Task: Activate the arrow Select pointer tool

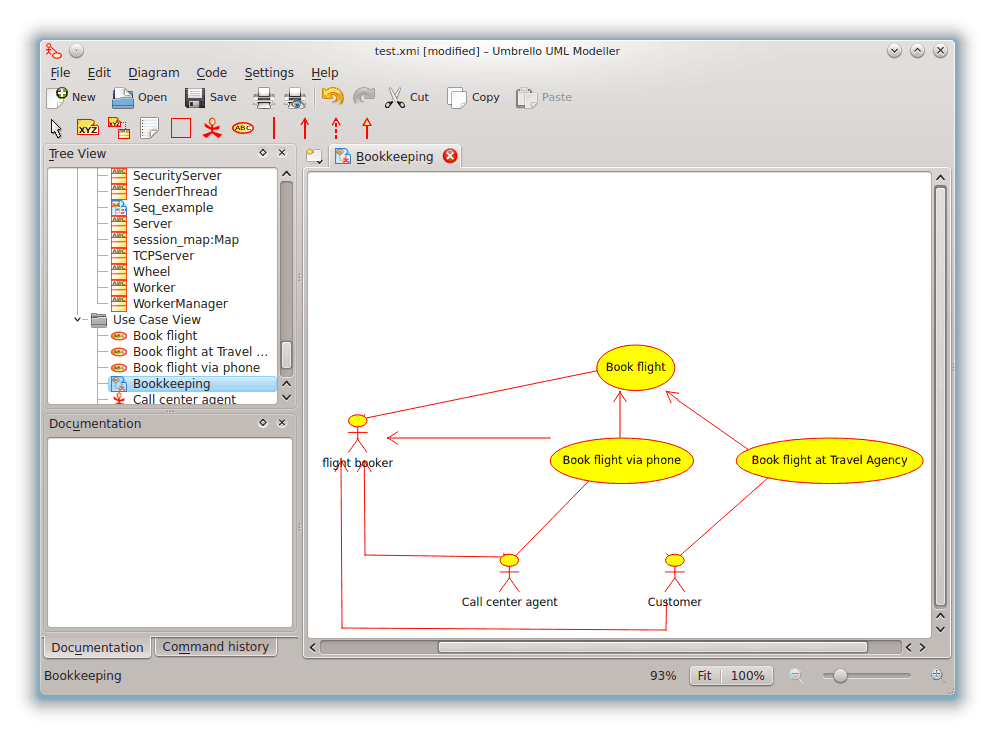Action: [56, 128]
